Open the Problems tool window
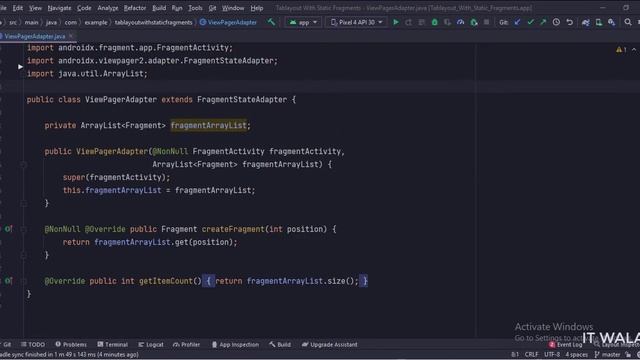The width and height of the screenshot is (640, 360). click(71, 344)
